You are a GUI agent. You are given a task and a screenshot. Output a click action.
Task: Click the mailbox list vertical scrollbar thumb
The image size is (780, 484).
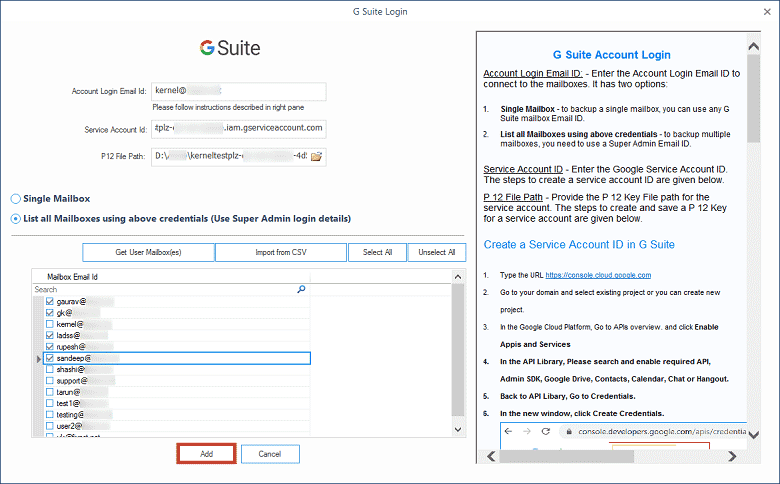click(458, 350)
